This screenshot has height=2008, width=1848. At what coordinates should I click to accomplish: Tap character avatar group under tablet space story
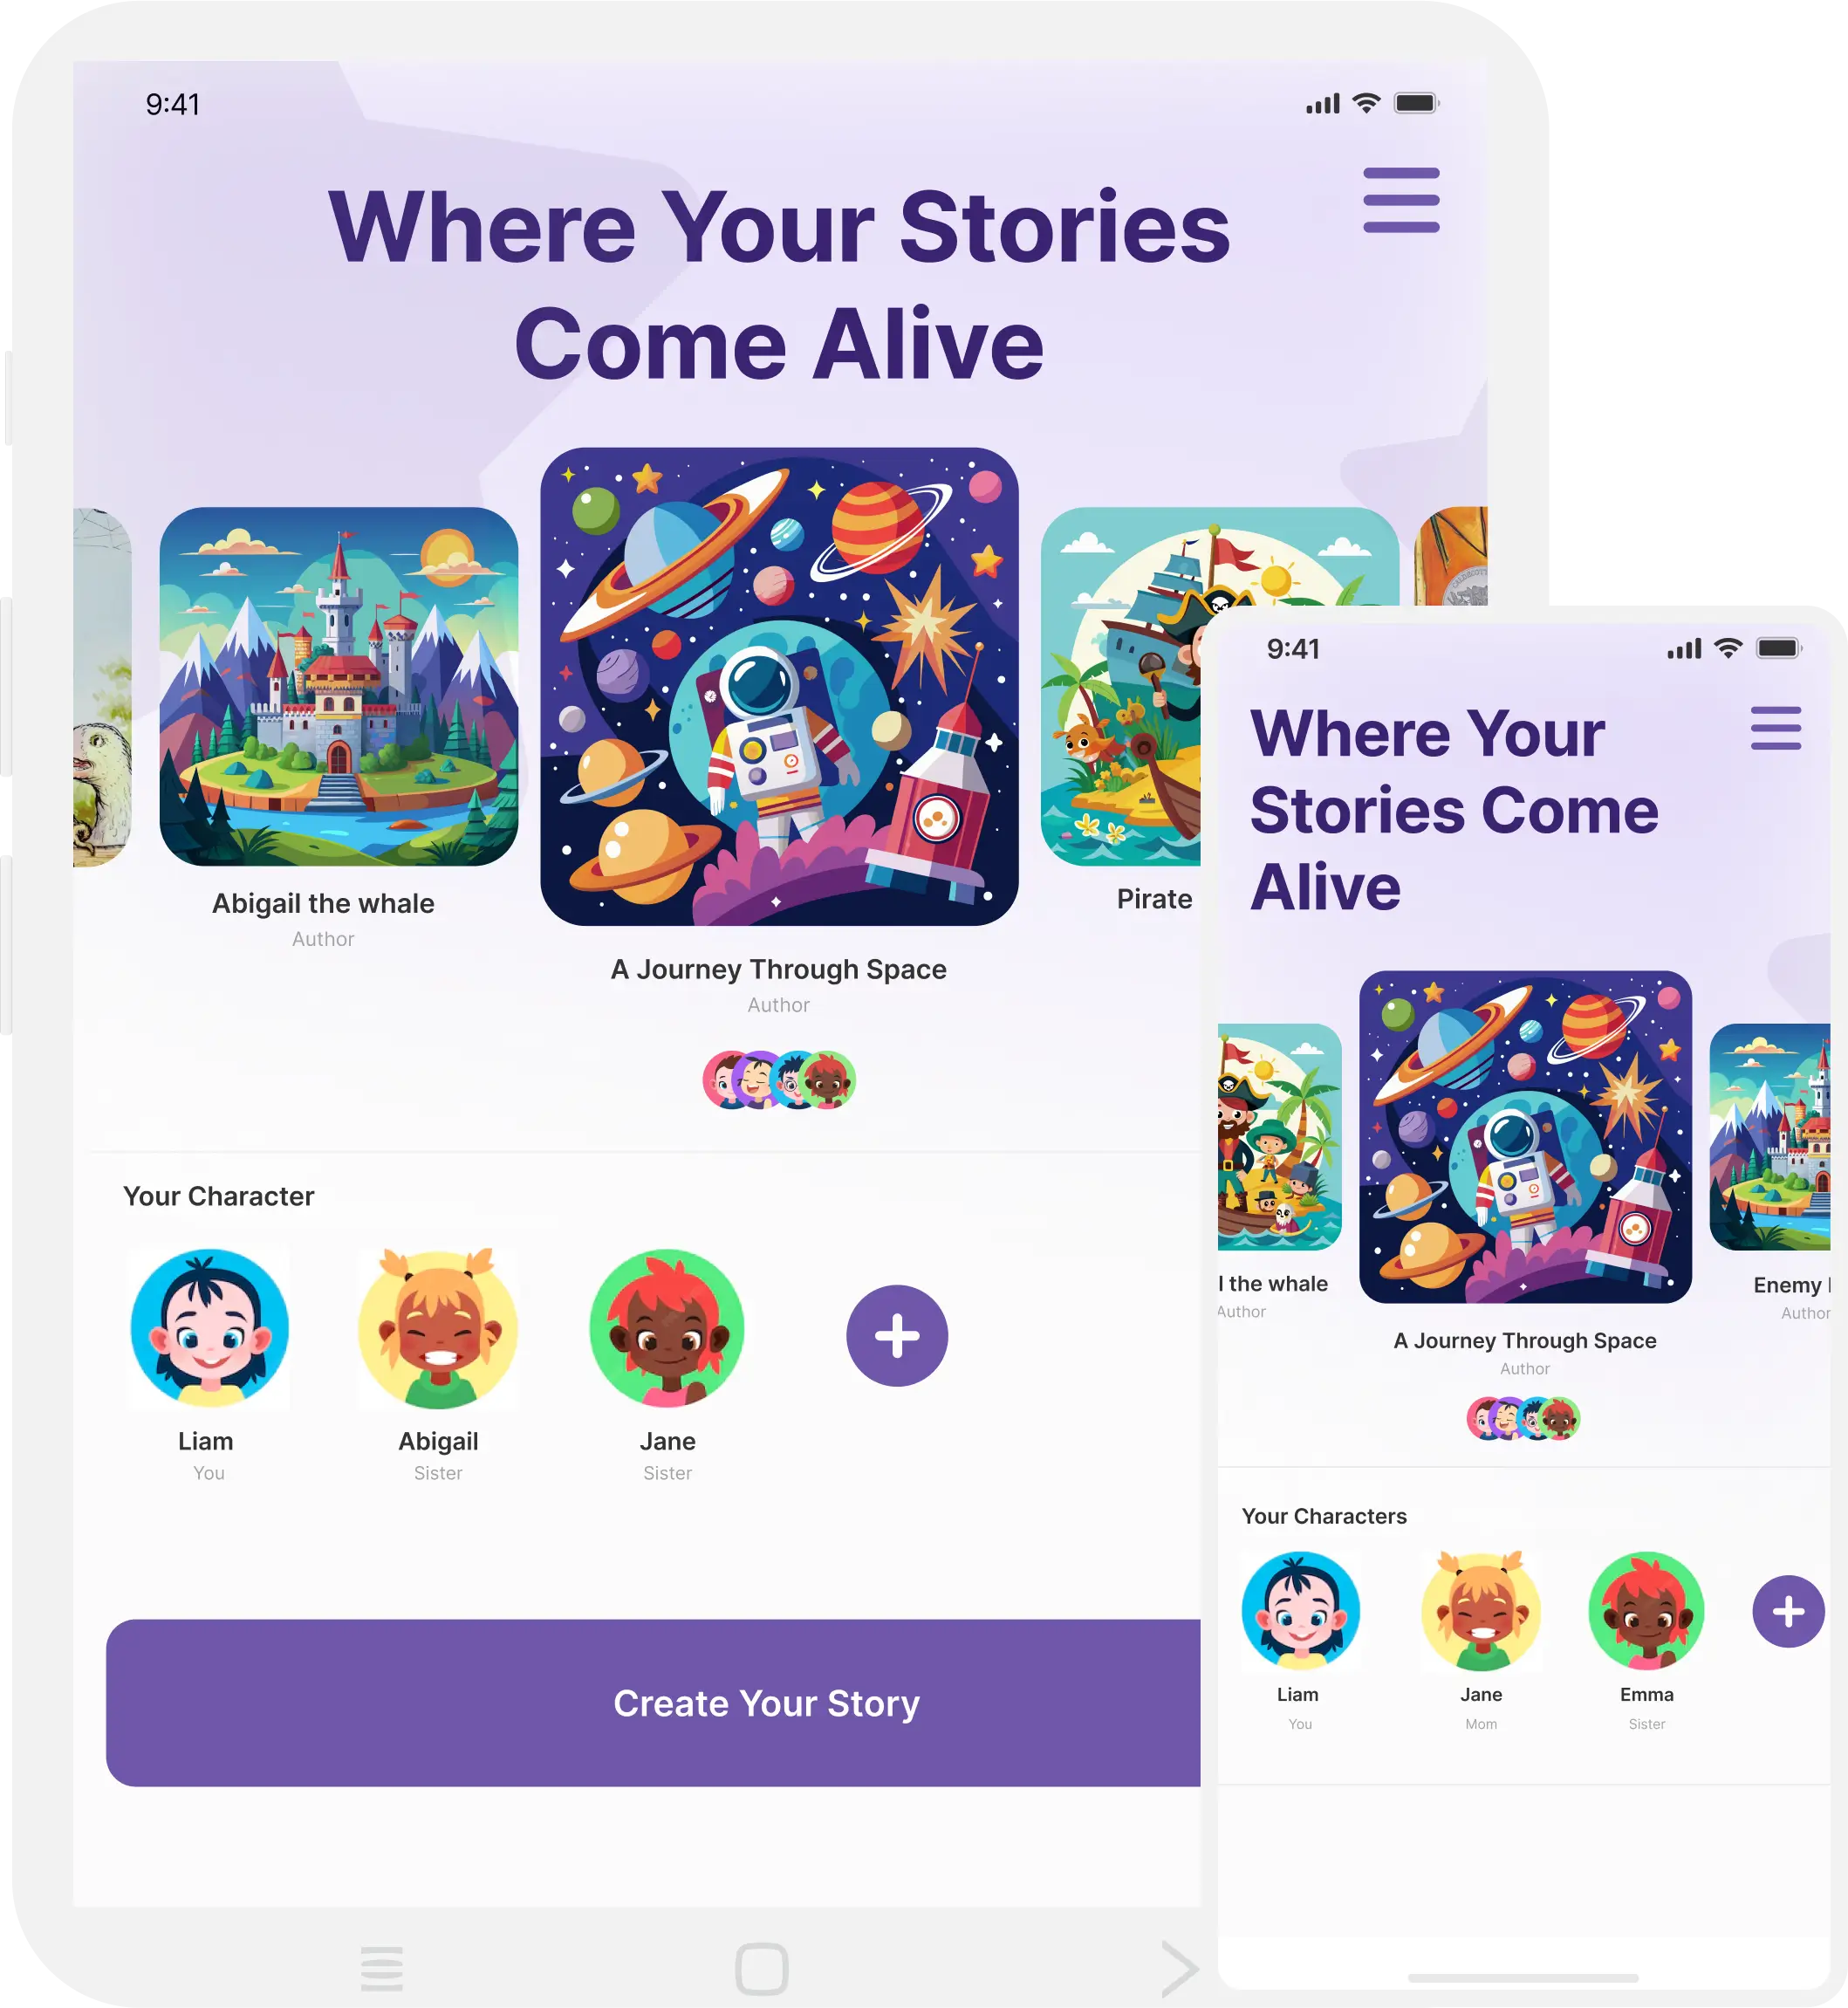(x=779, y=1079)
